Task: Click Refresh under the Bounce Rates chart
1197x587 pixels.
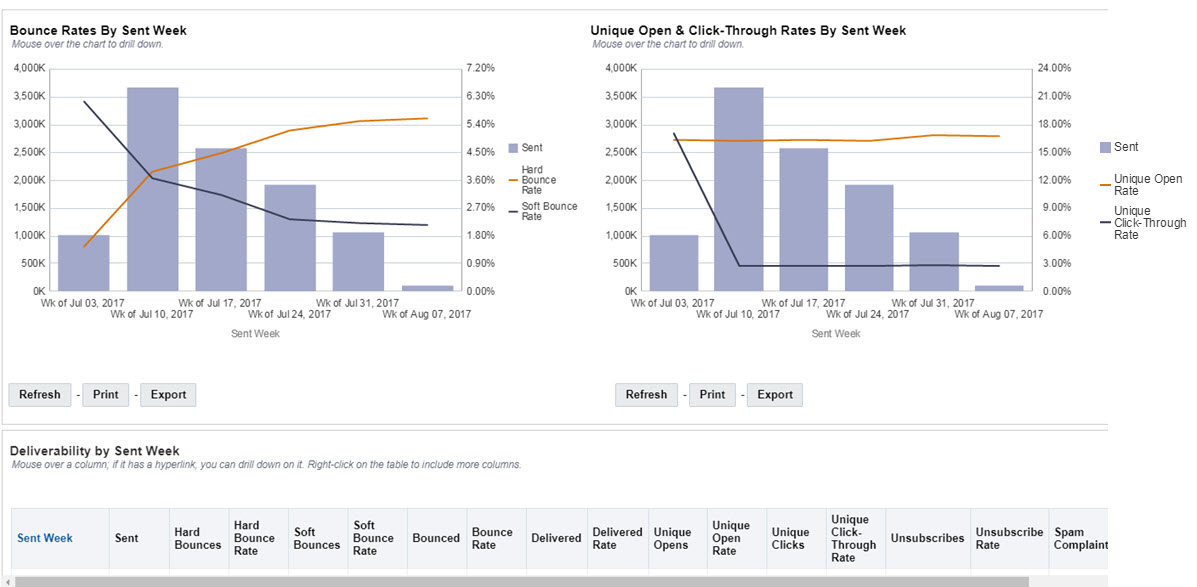Action: coord(40,395)
